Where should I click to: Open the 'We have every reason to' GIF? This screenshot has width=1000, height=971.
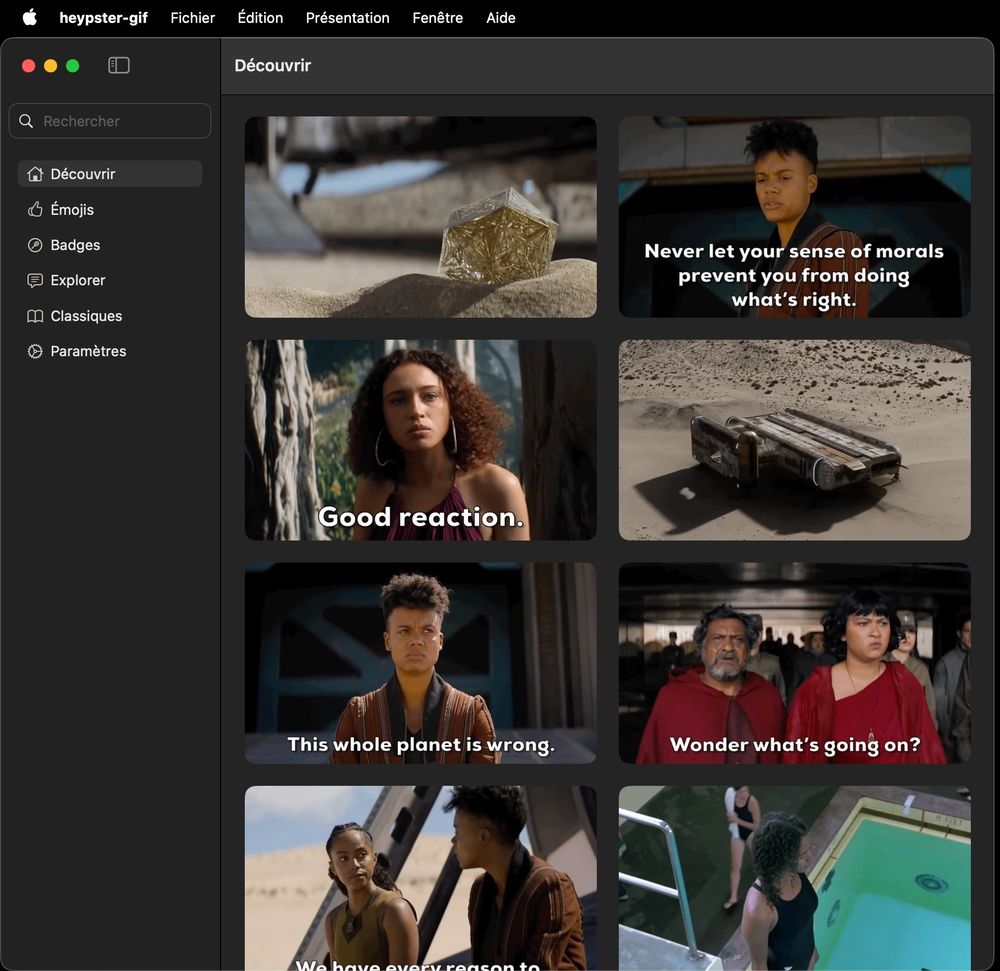pyautogui.click(x=421, y=878)
